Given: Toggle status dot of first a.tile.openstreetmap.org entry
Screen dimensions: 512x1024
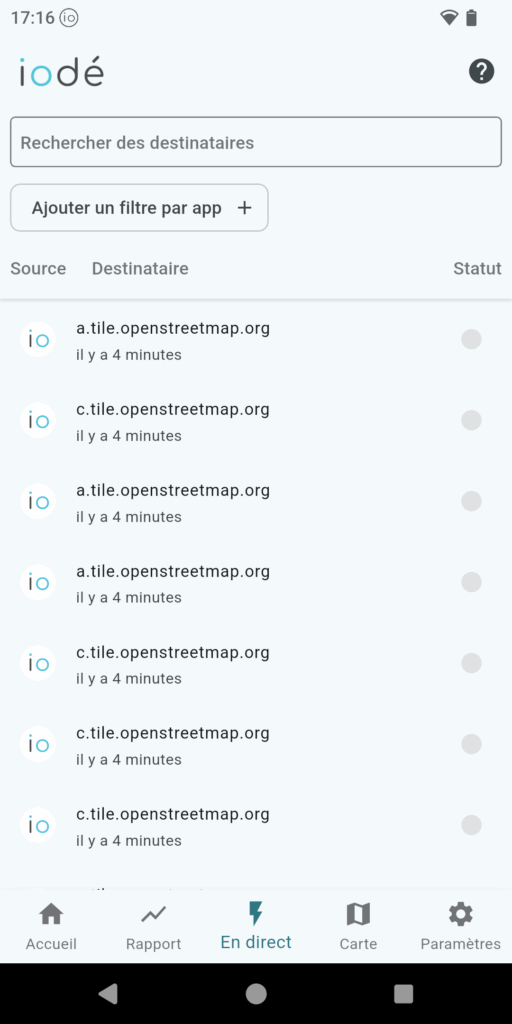Looking at the screenshot, I should (x=472, y=340).
